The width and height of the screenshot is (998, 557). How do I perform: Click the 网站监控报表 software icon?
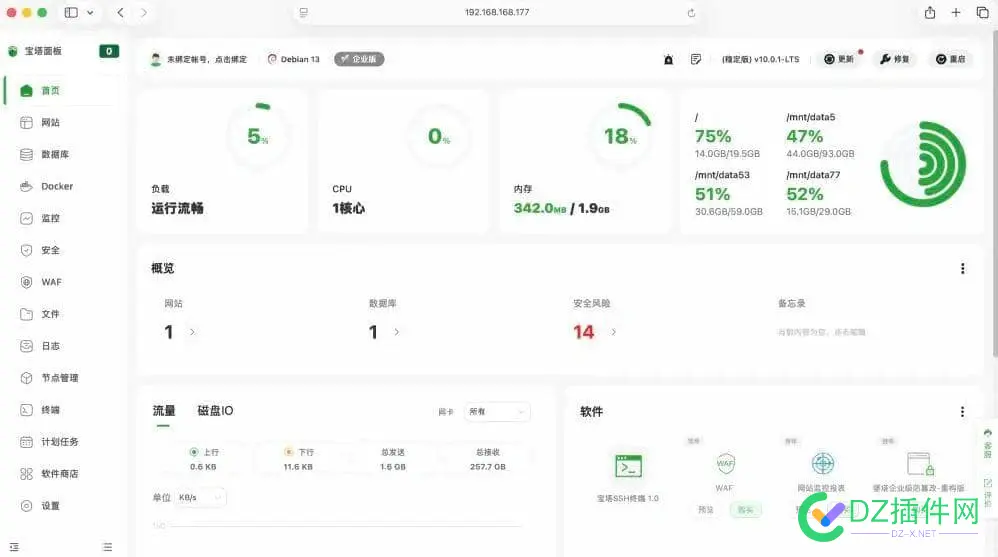pyautogui.click(x=822, y=464)
